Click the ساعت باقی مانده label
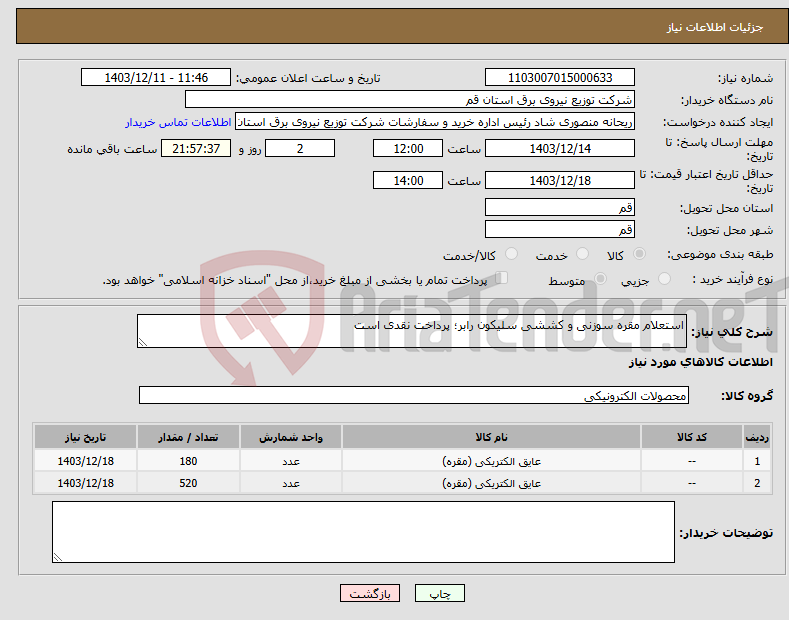Viewport: 789px width, 620px height. click(x=112, y=149)
